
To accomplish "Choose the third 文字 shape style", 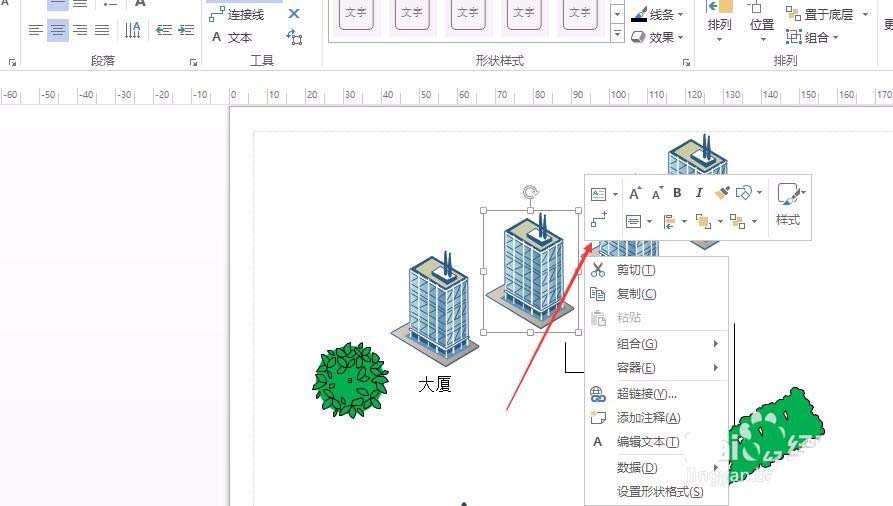I will 468,14.
